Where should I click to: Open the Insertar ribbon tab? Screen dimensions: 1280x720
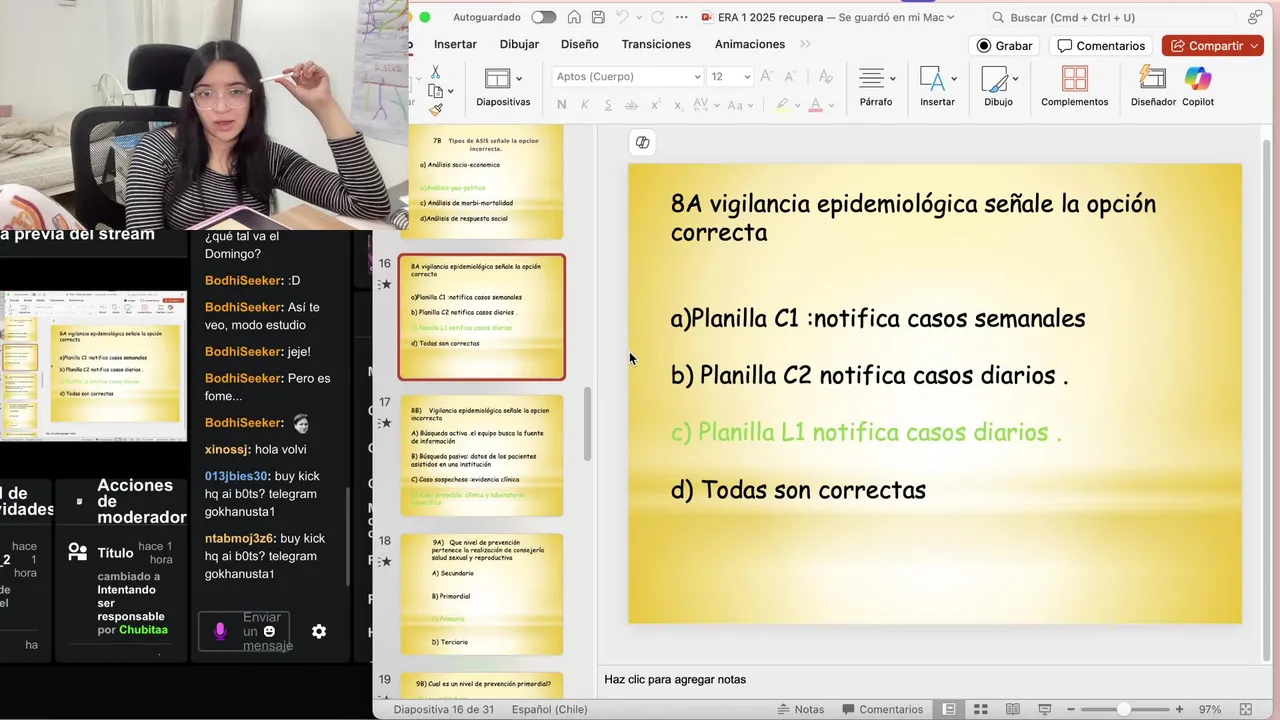[x=455, y=44]
